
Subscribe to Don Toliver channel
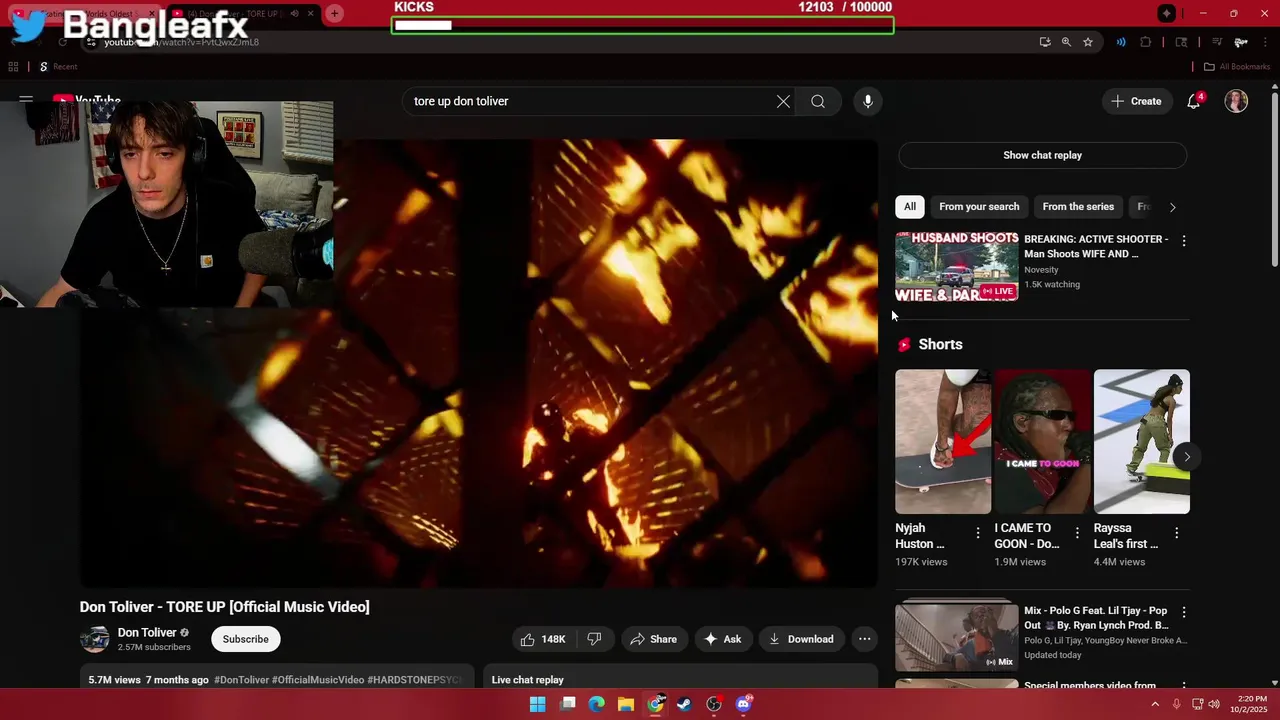pos(245,639)
